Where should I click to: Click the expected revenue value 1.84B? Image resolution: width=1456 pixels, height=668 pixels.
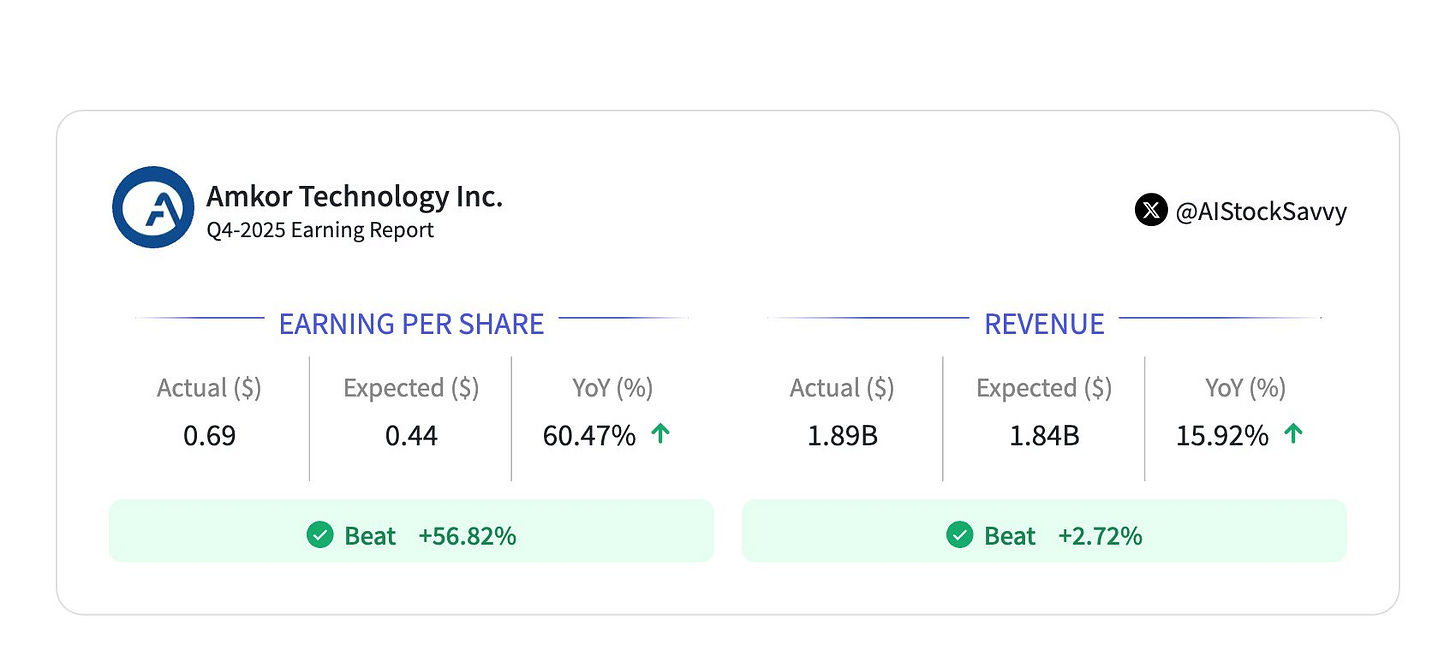tap(1044, 436)
